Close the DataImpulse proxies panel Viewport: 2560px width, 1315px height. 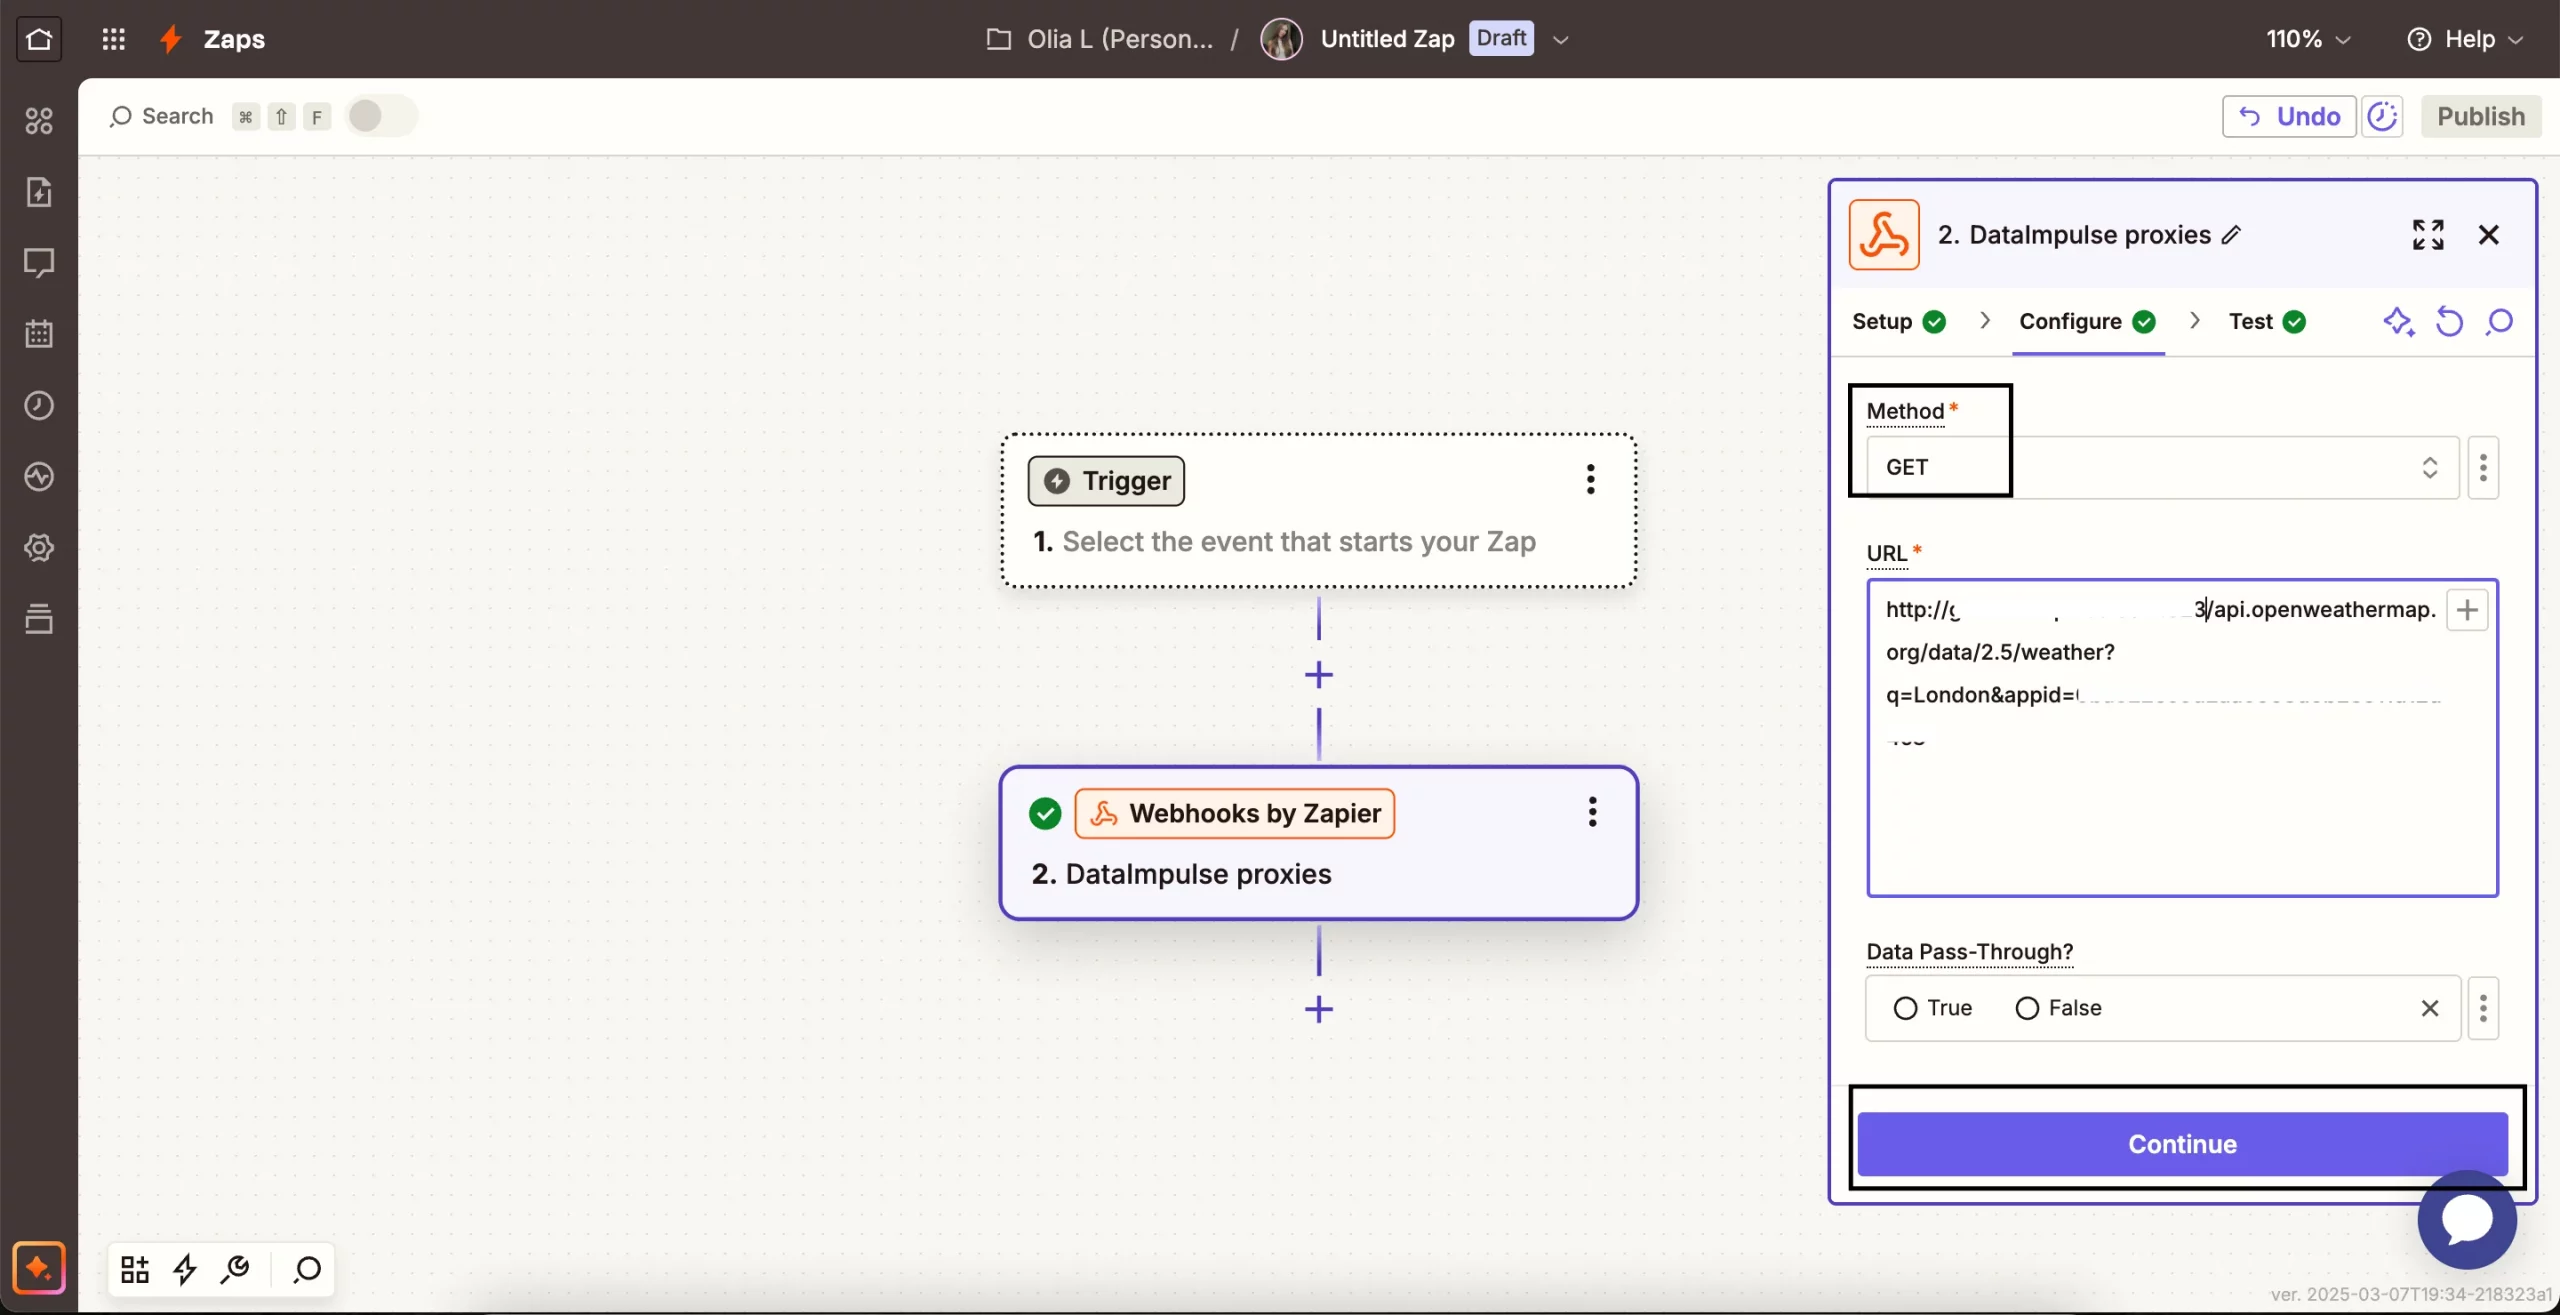click(2489, 235)
